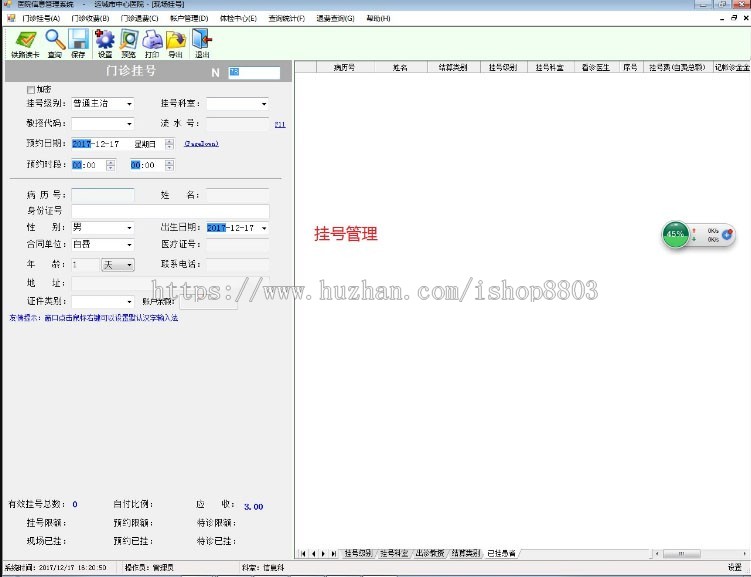Image resolution: width=751 pixels, height=577 pixels.
Task: Click the 身份证号 input field
Action: (170, 211)
